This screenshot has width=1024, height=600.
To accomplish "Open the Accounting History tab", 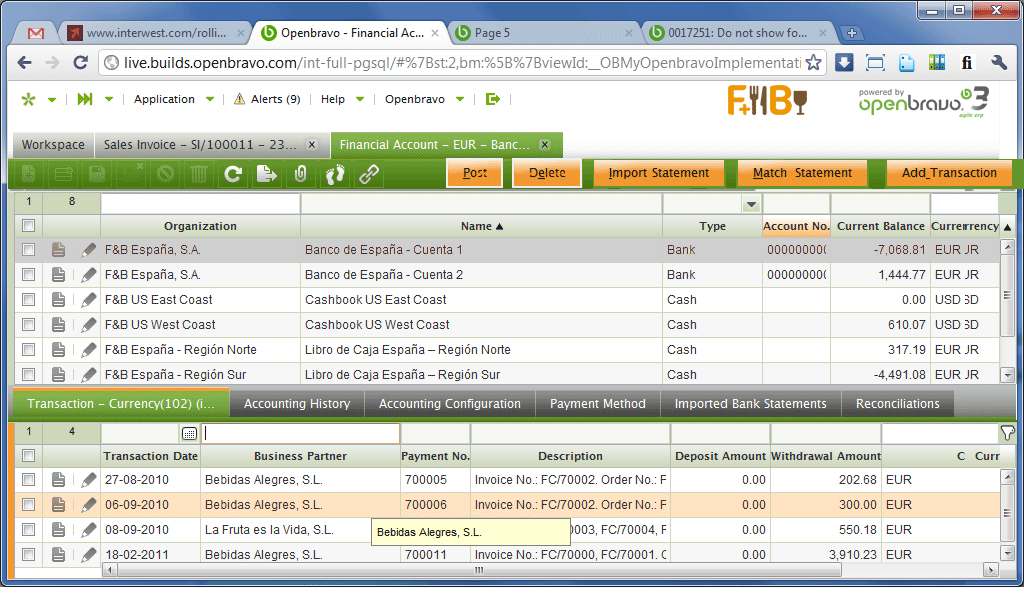I will tap(297, 404).
